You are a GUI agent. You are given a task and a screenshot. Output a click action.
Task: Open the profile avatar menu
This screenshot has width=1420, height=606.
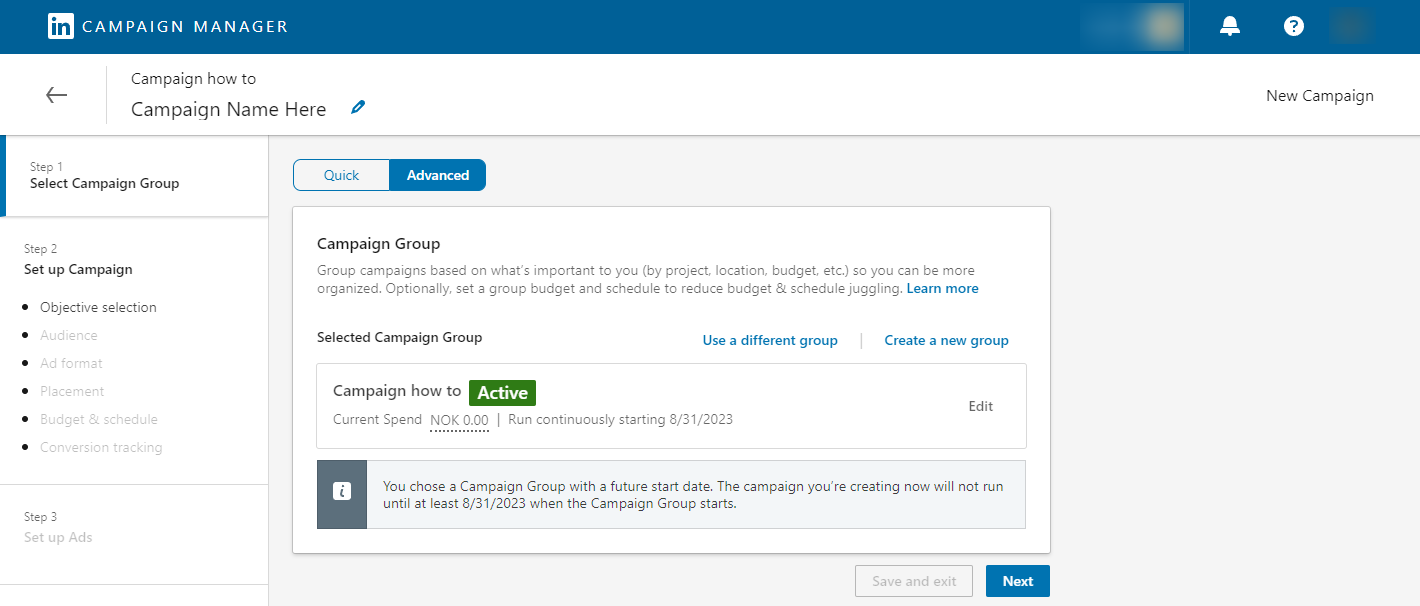click(x=1352, y=26)
